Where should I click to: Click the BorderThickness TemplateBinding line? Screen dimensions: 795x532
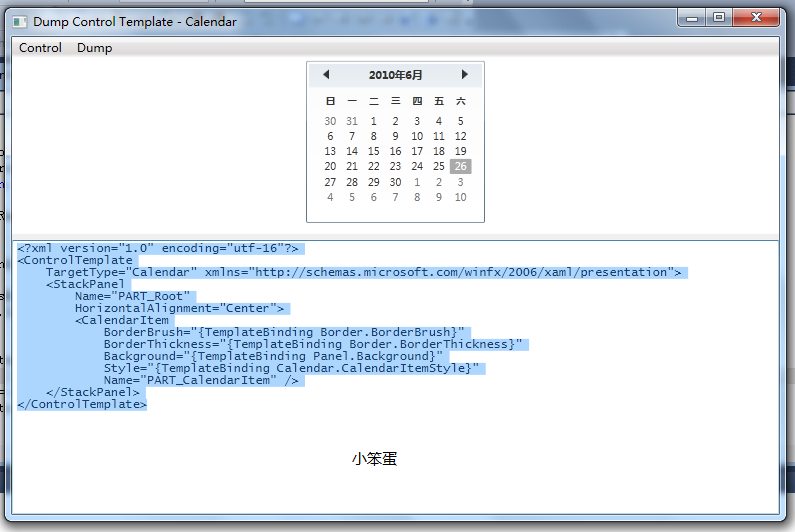click(313, 344)
